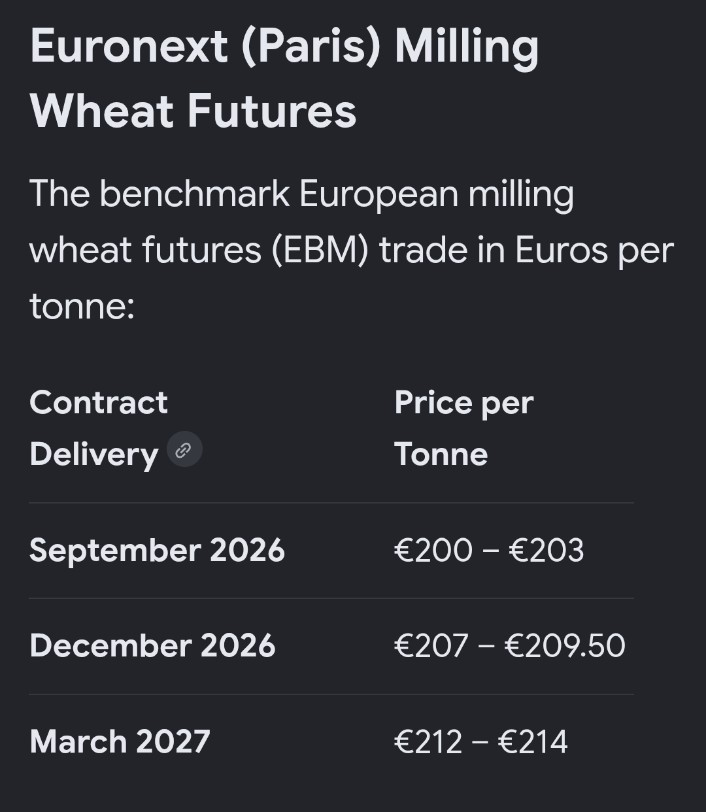706x812 pixels.
Task: Click the €212 – €214 price cell
Action: (x=481, y=741)
